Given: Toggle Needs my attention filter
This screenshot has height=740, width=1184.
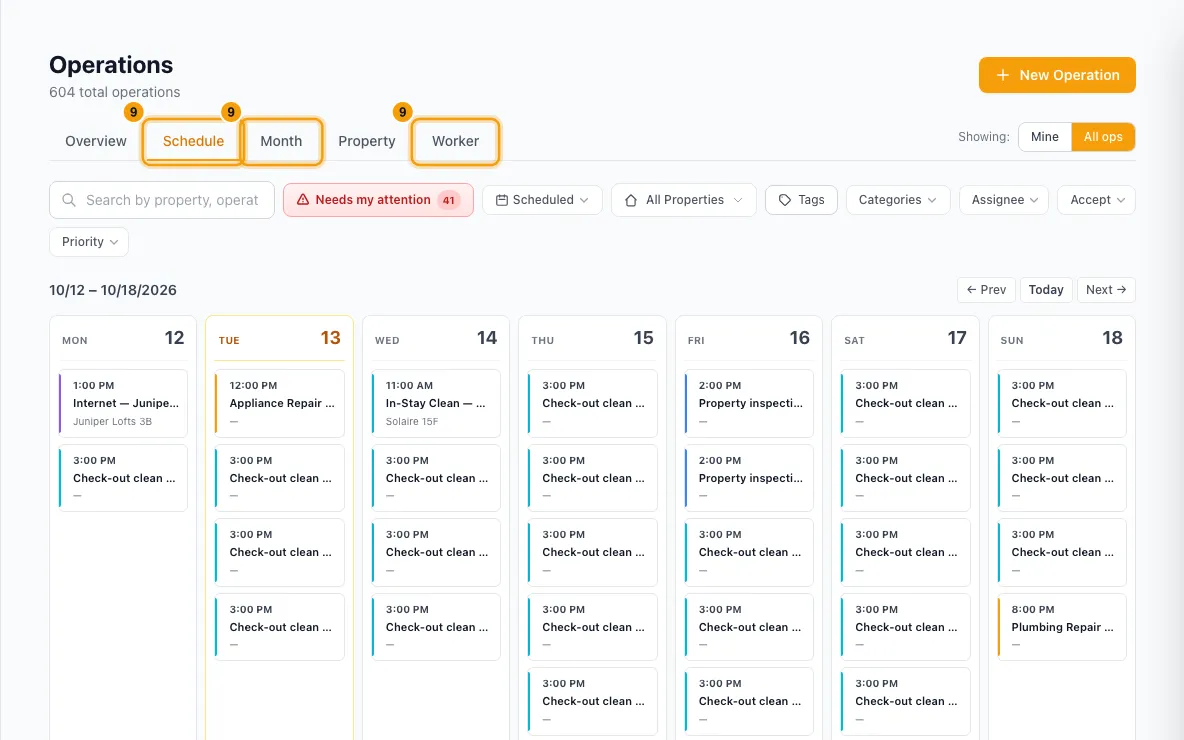Looking at the screenshot, I should pyautogui.click(x=378, y=200).
